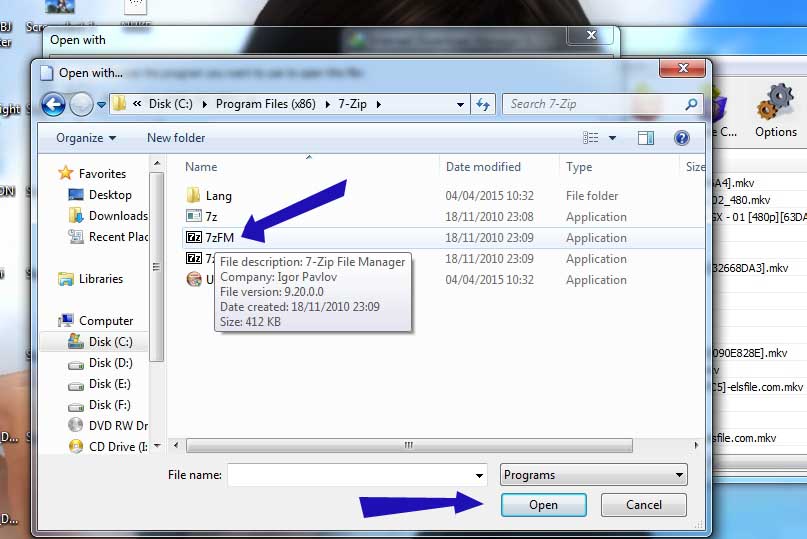
Task: Select Computer in navigation pane
Action: (x=106, y=321)
